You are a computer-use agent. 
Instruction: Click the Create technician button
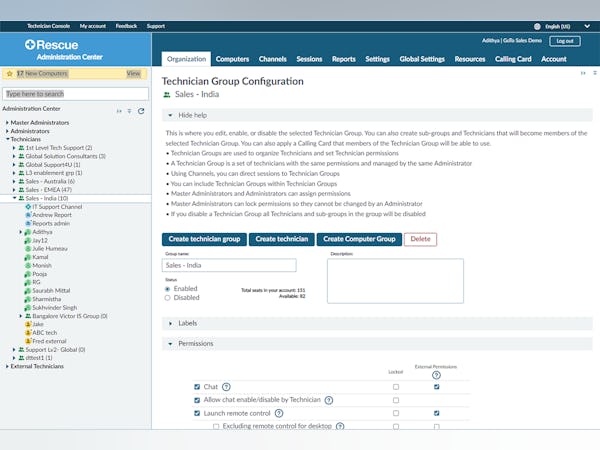282,239
